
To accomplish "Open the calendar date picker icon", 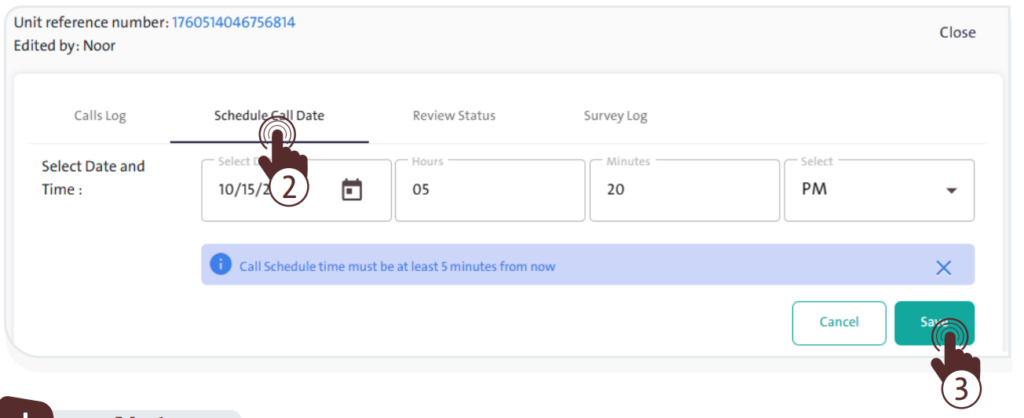I will click(x=351, y=190).
